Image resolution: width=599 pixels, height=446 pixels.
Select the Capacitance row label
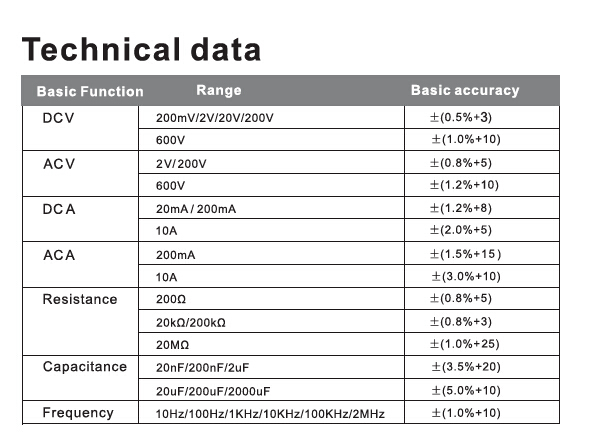[x=84, y=367]
